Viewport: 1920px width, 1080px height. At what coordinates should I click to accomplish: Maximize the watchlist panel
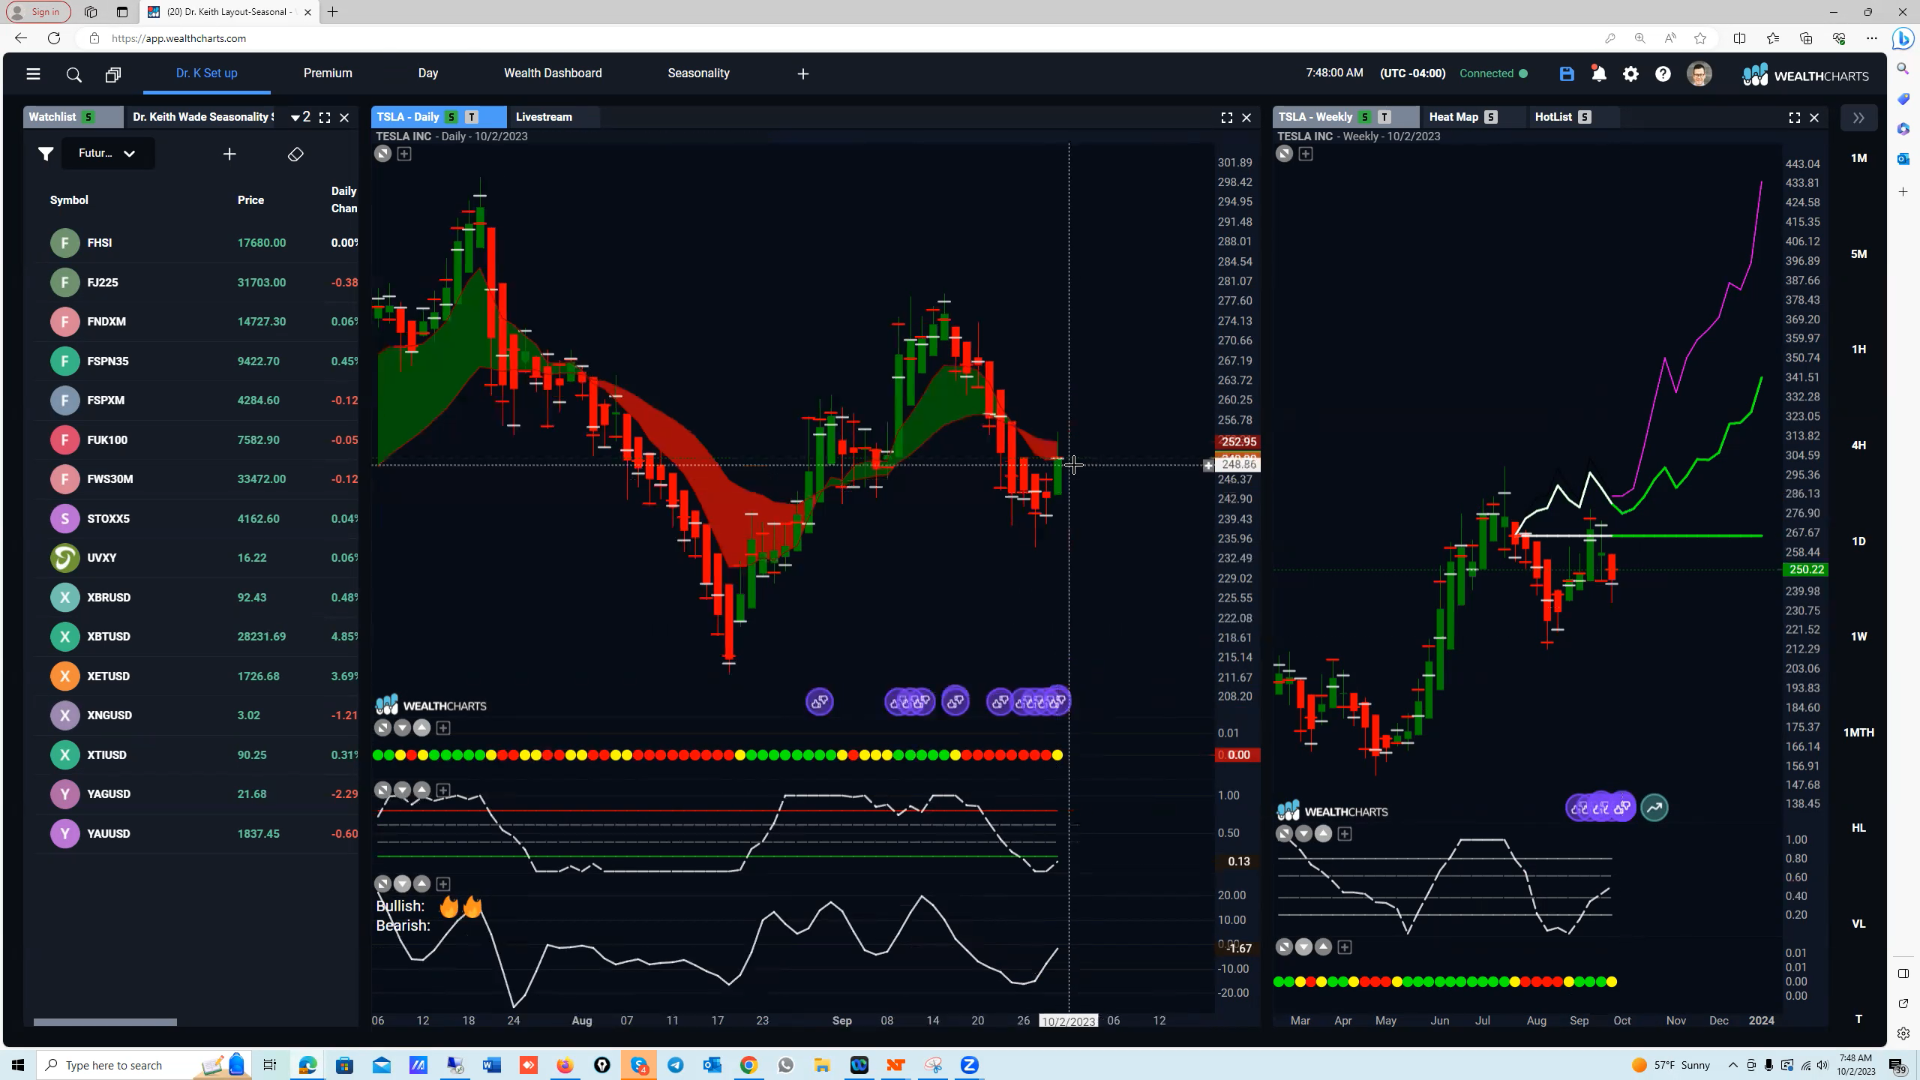pos(325,118)
